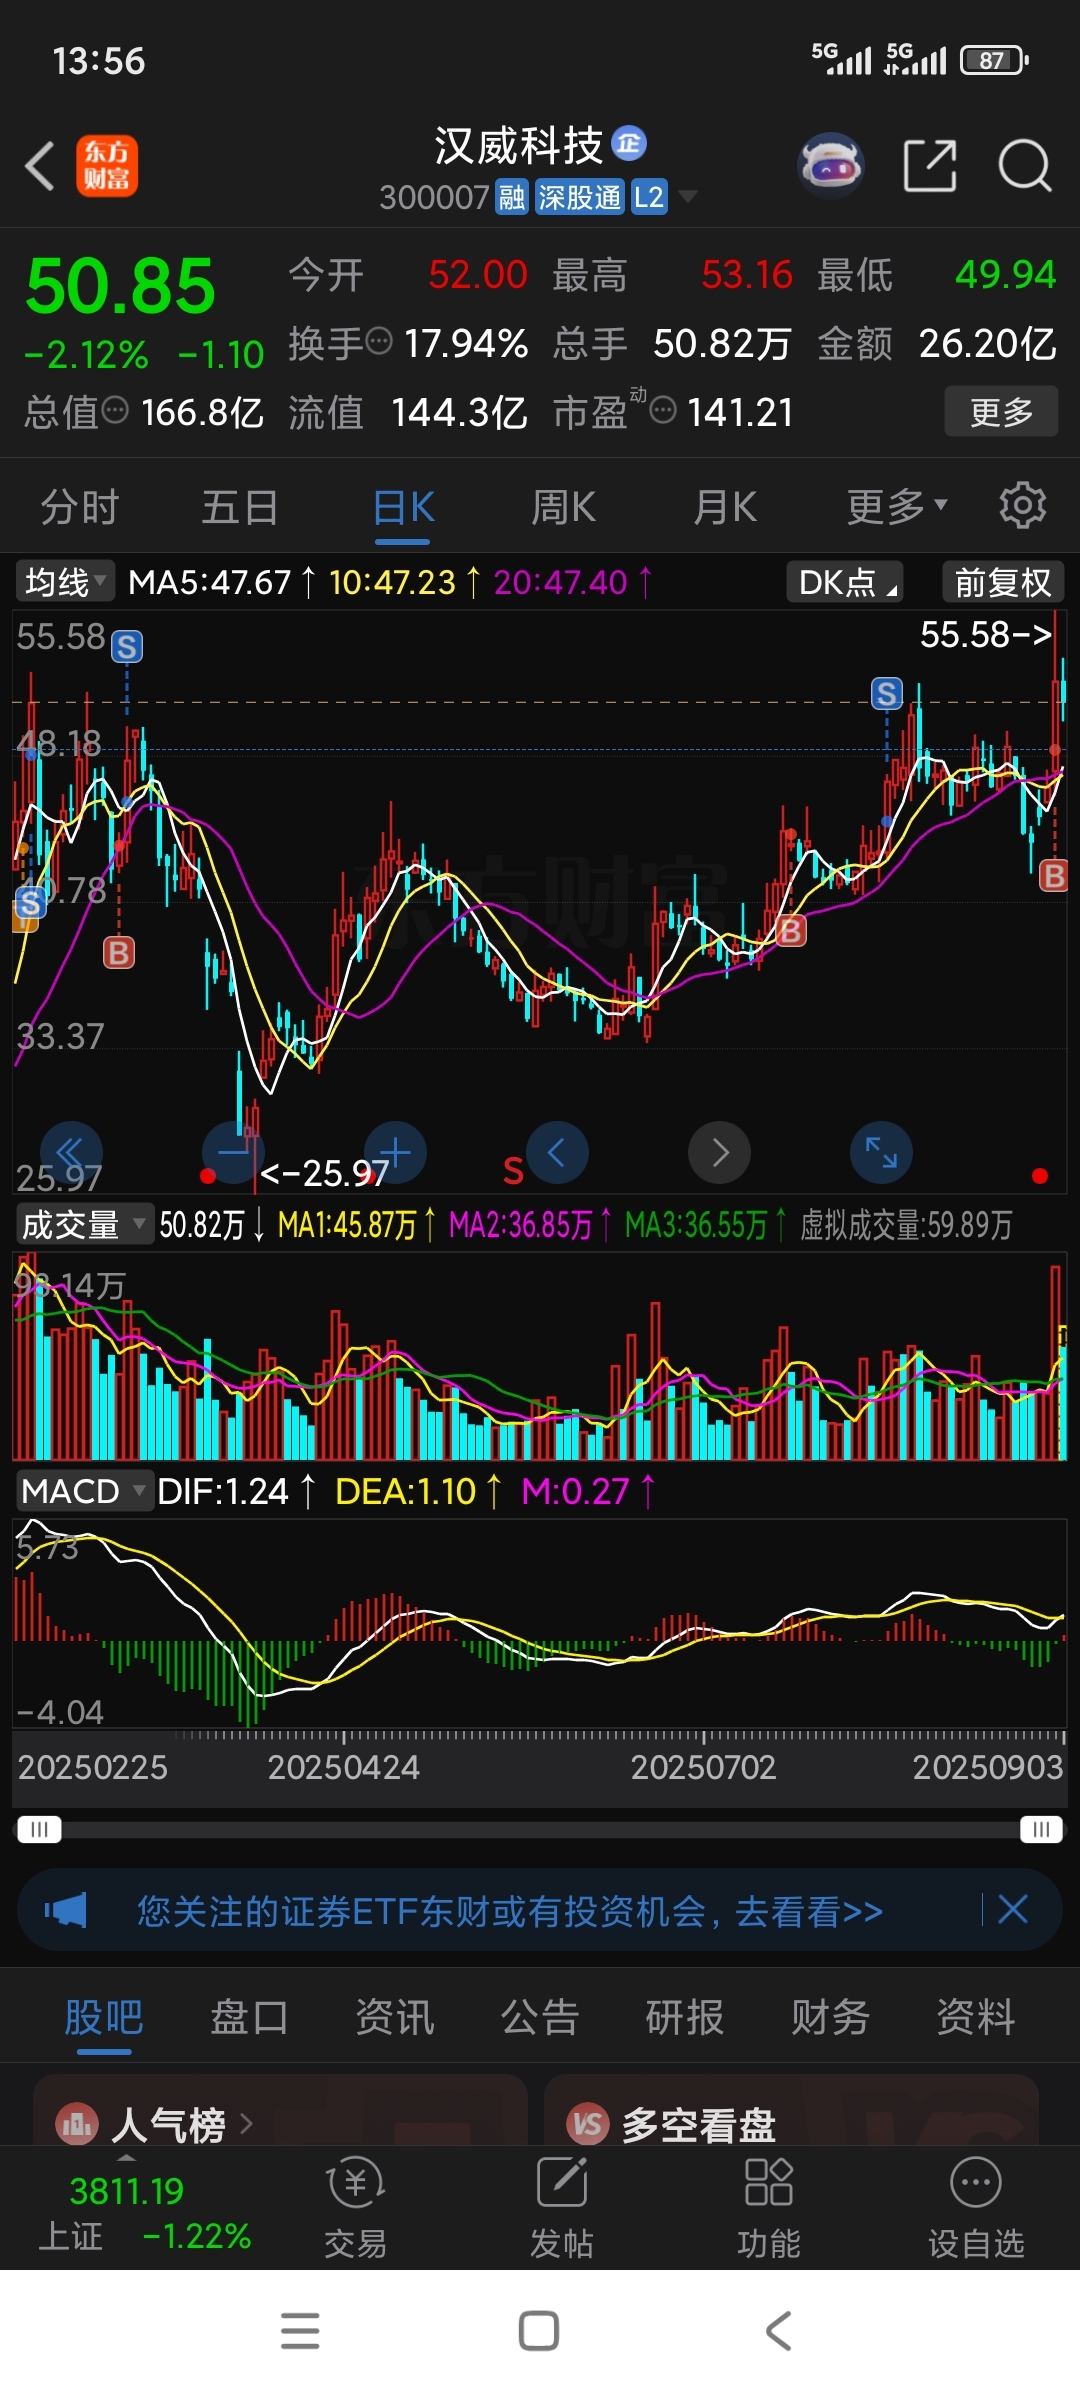The width and height of the screenshot is (1080, 2400).
Task: Toggle the 前复权 adjustment setting
Action: (1003, 582)
